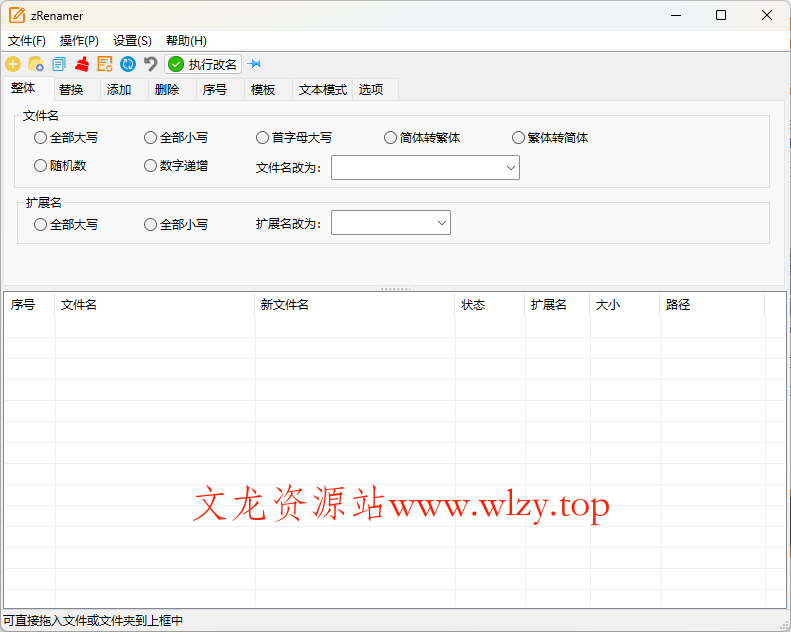The image size is (791, 632).
Task: Select 全部小写 radio under 扩展名
Action: coord(176,224)
